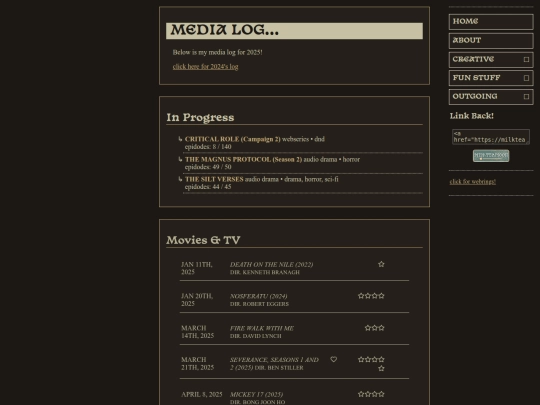Click the star rating for Mickey 17
The width and height of the screenshot is (540, 405).
(371, 394)
